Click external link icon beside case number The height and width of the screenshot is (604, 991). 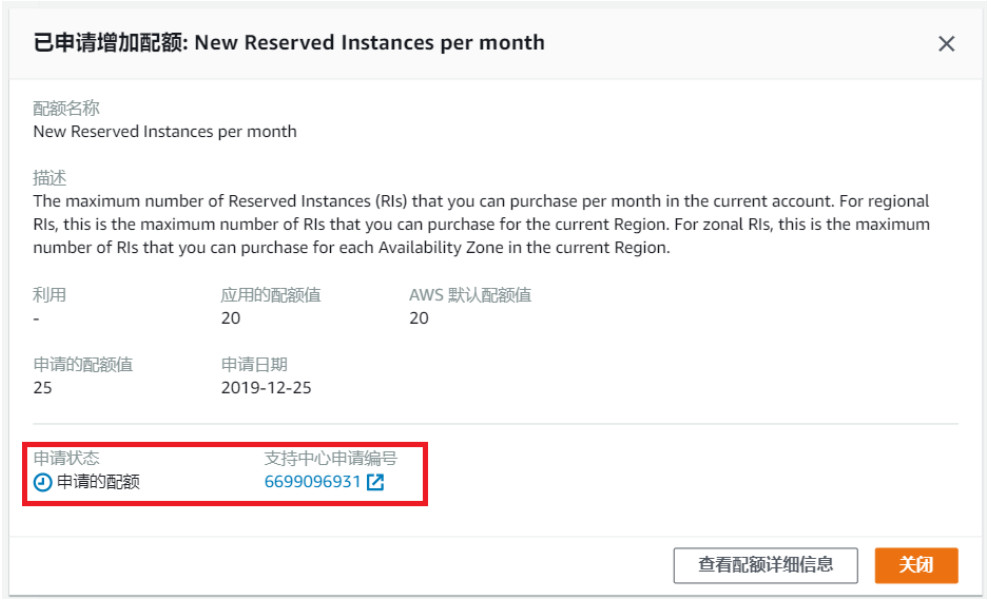click(375, 482)
